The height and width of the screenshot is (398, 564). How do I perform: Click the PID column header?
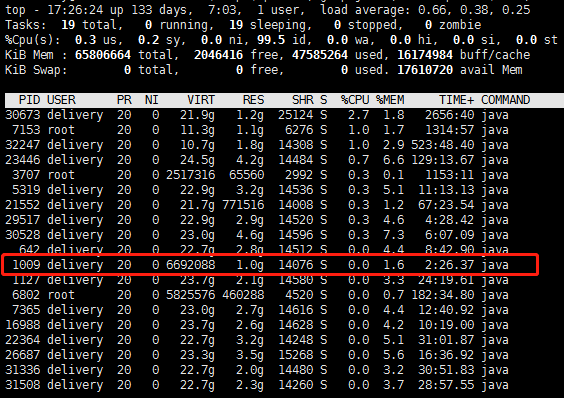29,100
